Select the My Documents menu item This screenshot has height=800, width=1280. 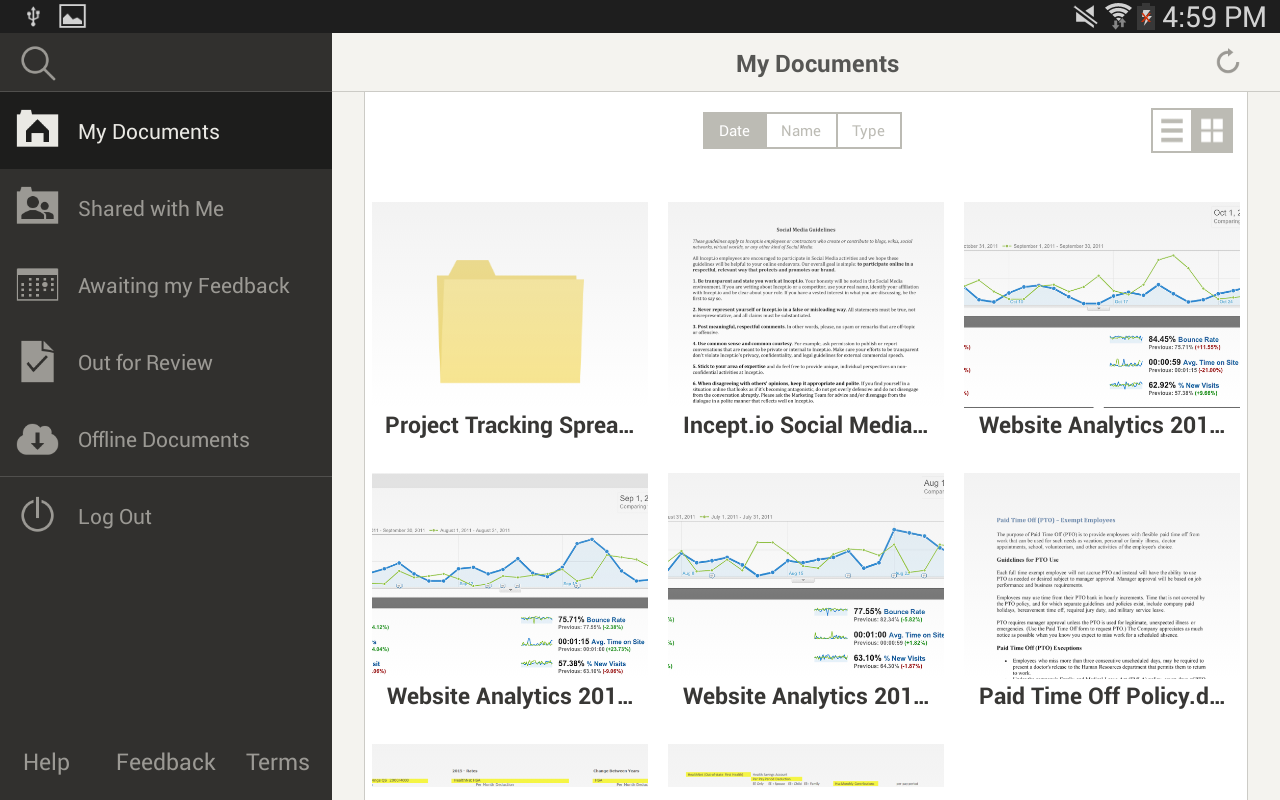[x=148, y=131]
